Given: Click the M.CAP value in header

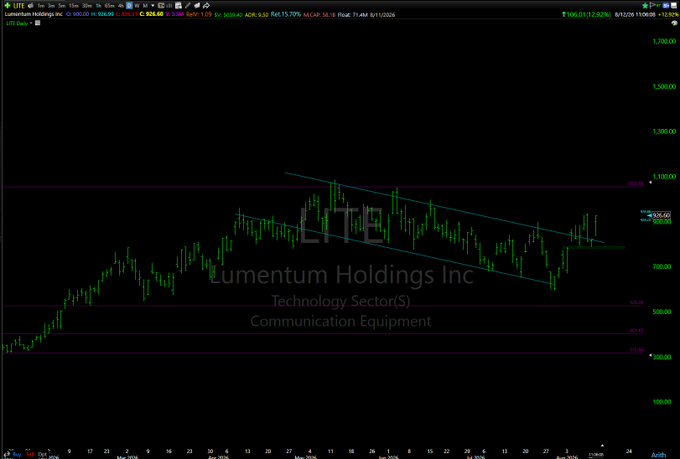Looking at the screenshot, I should pos(319,14).
